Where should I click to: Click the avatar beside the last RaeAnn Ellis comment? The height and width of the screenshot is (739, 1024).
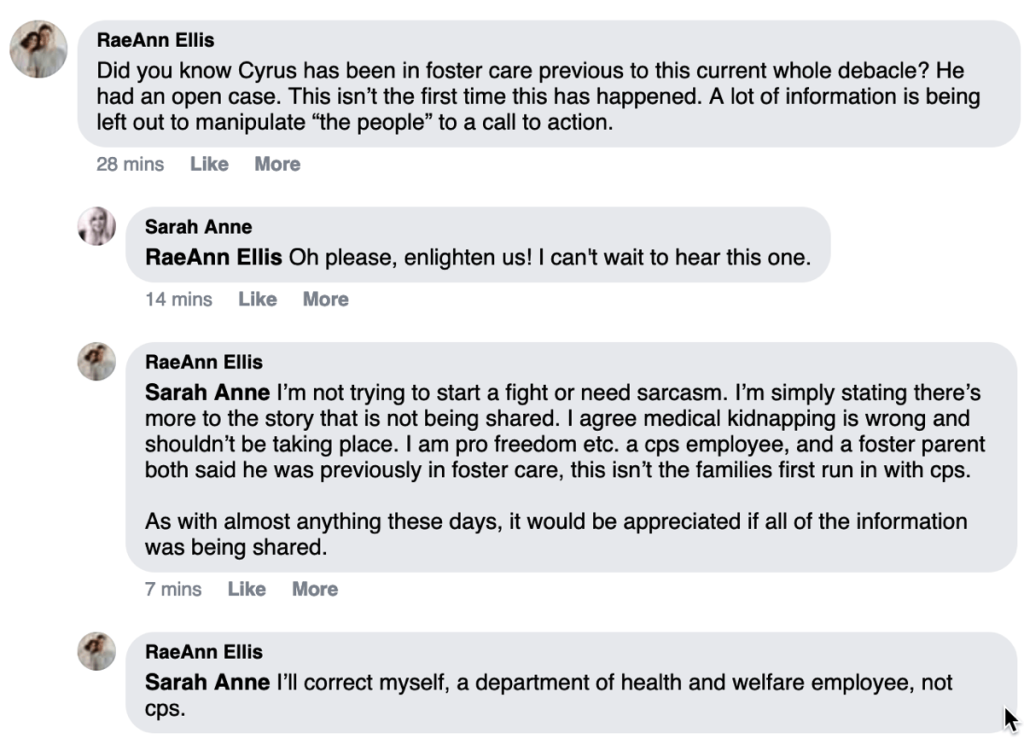pos(96,651)
